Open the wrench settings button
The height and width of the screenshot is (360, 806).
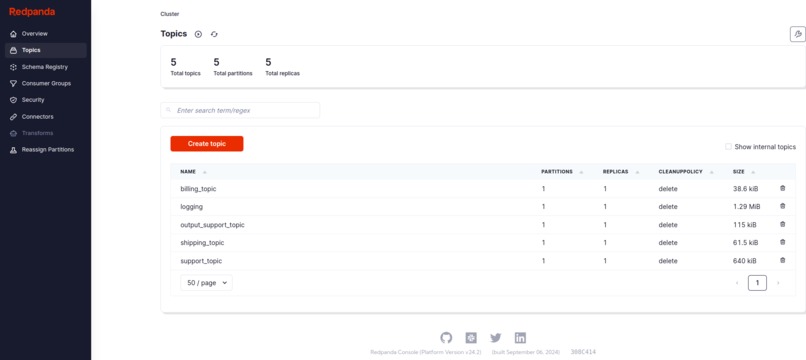[x=797, y=34]
